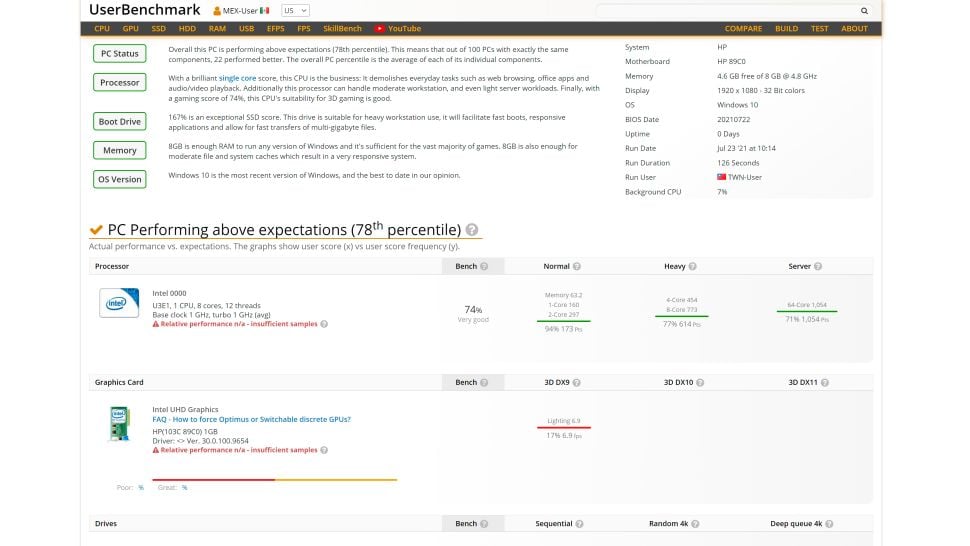970x546 pixels.
Task: Open the US country dropdown
Action: pyautogui.click(x=295, y=10)
